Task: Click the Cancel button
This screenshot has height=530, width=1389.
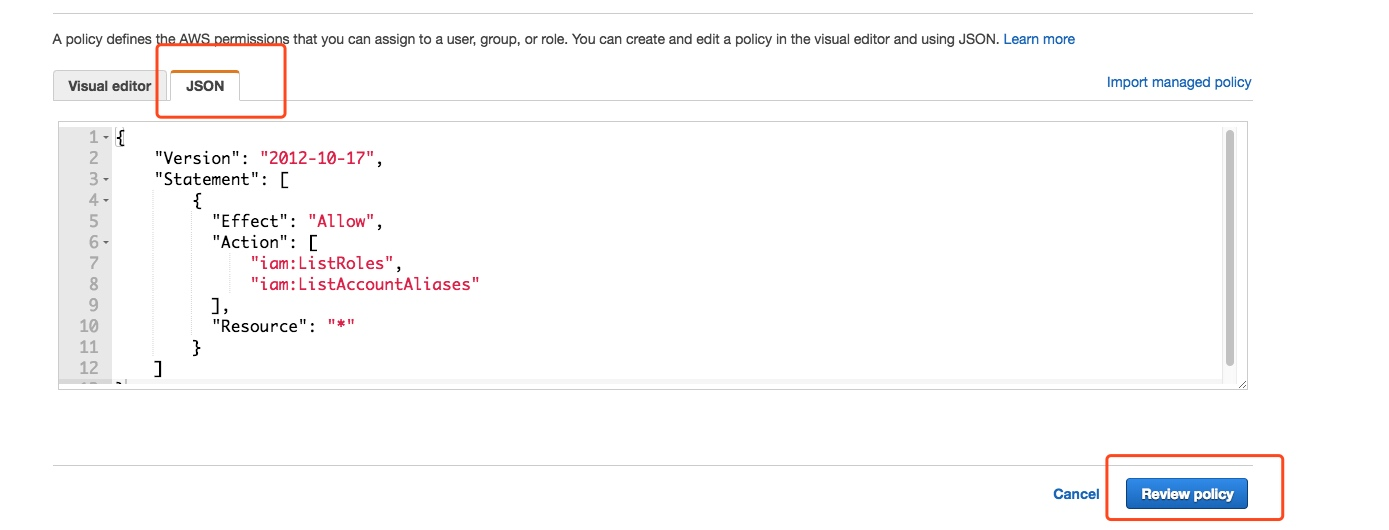Action: pyautogui.click(x=1076, y=494)
